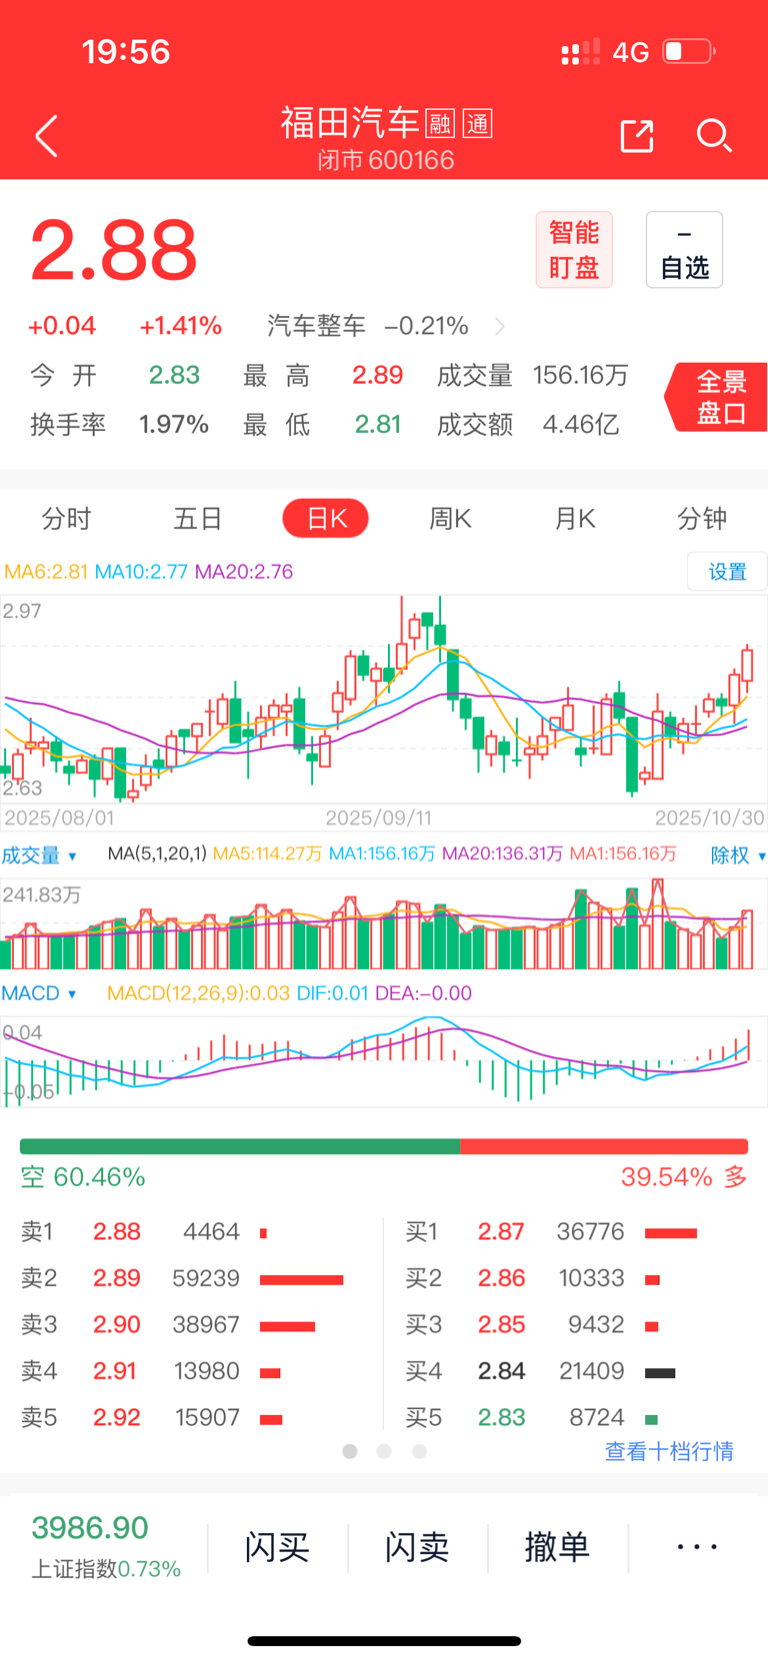Tap the 撤单 cancel order button
This screenshot has height=1663, width=768.
click(x=557, y=1547)
